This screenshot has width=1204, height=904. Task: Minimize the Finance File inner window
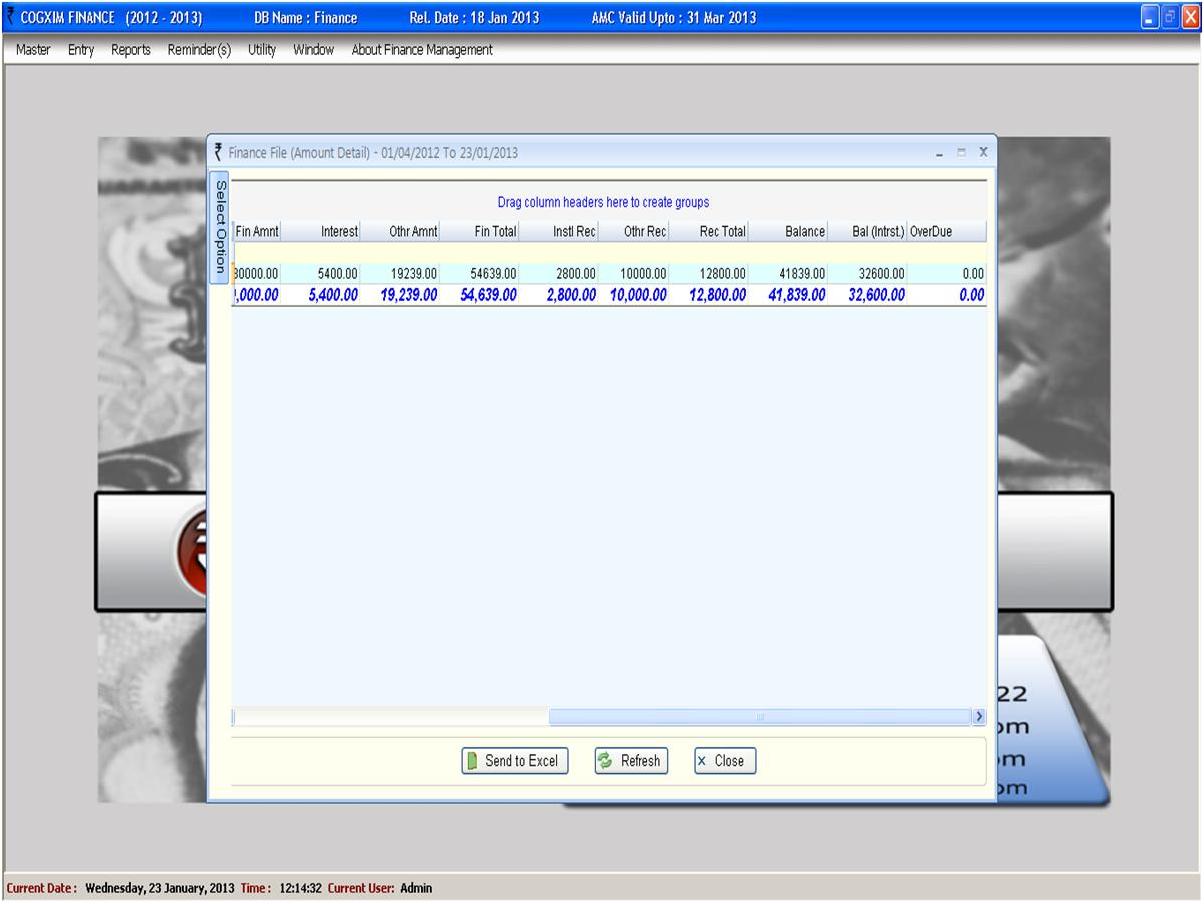coord(939,152)
